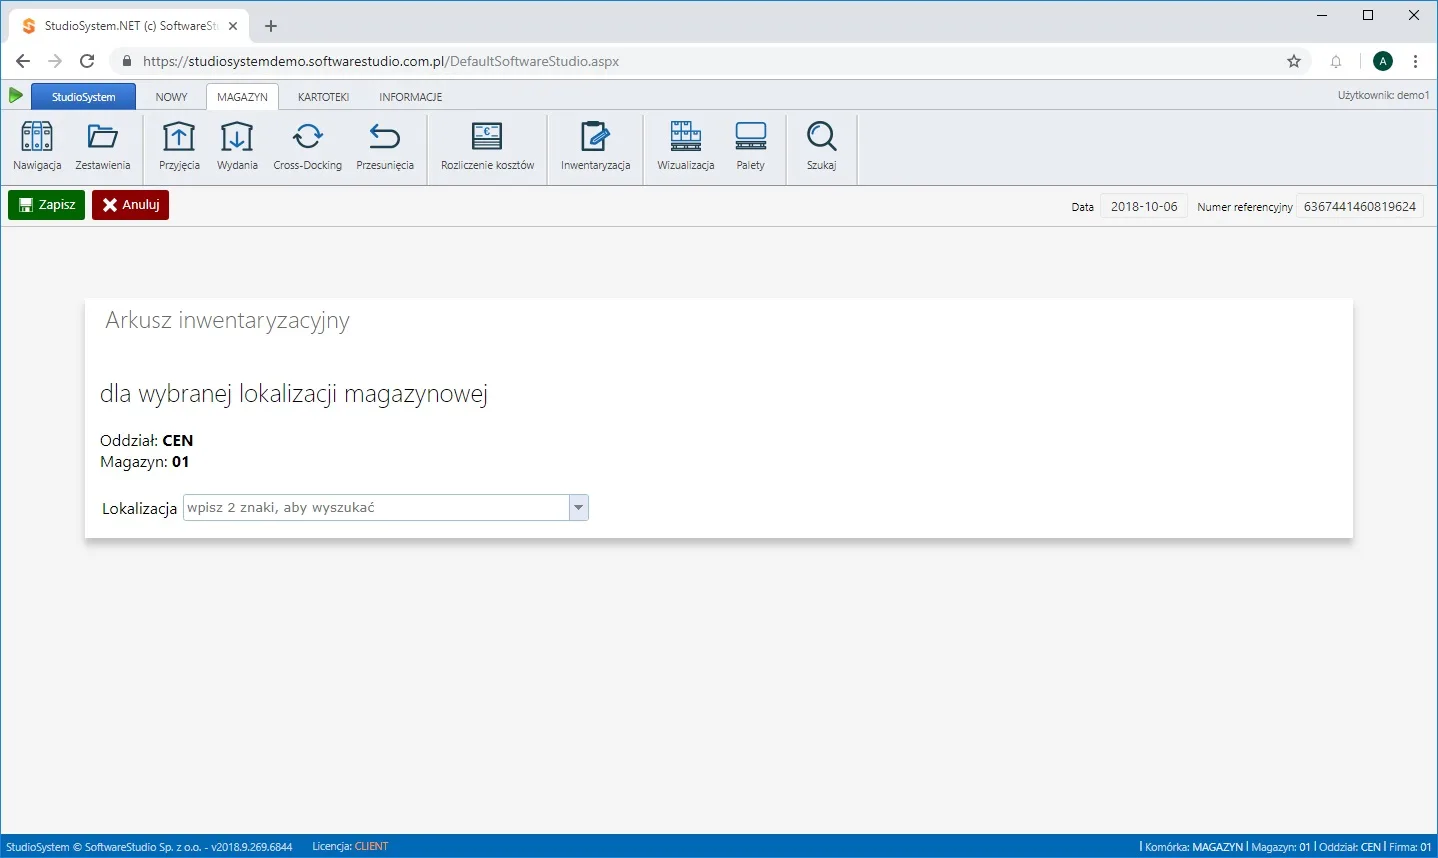
Task: Open Zestawienia folder icon
Action: click(103, 147)
